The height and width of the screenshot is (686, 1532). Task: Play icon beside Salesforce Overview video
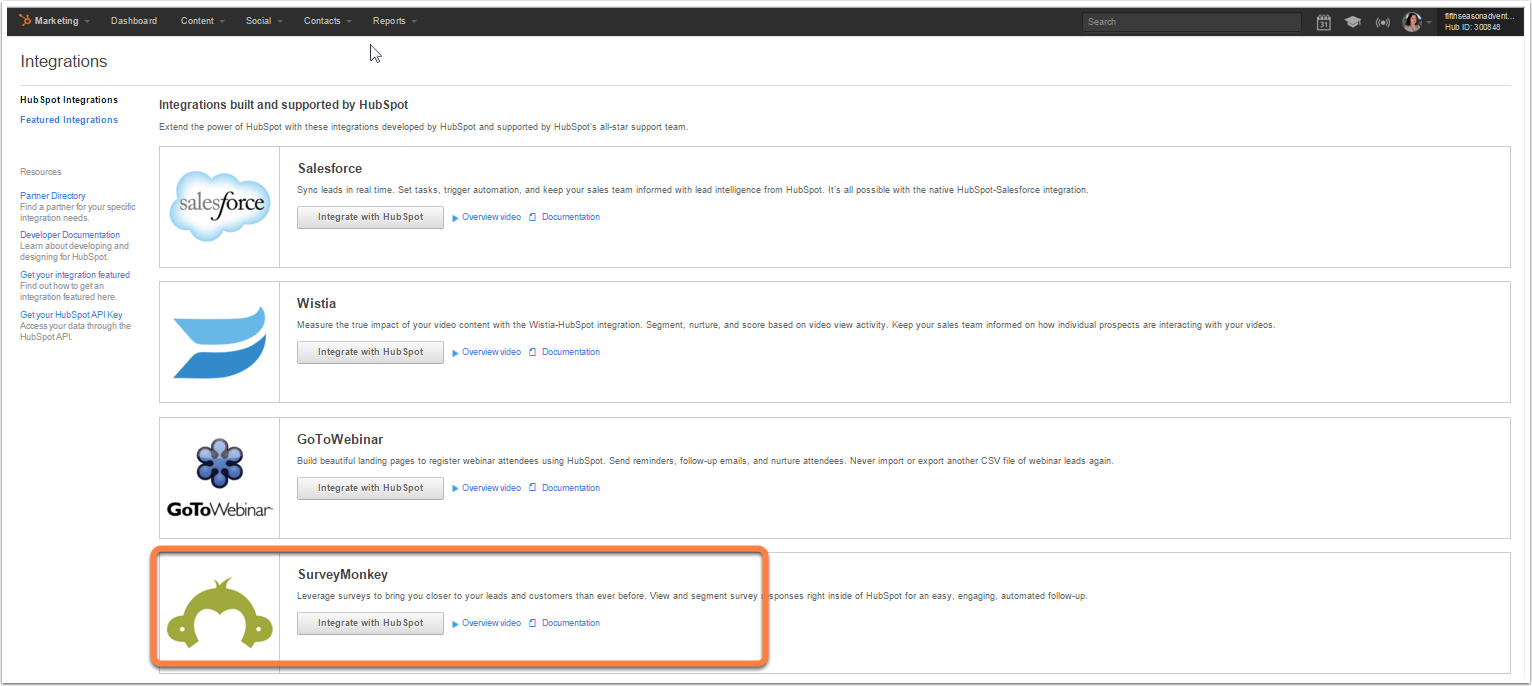click(455, 217)
